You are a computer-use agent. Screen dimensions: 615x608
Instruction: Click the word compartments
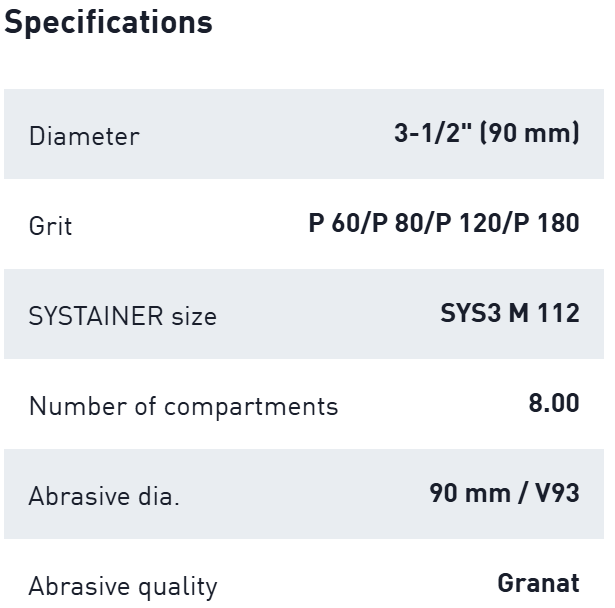tap(251, 407)
